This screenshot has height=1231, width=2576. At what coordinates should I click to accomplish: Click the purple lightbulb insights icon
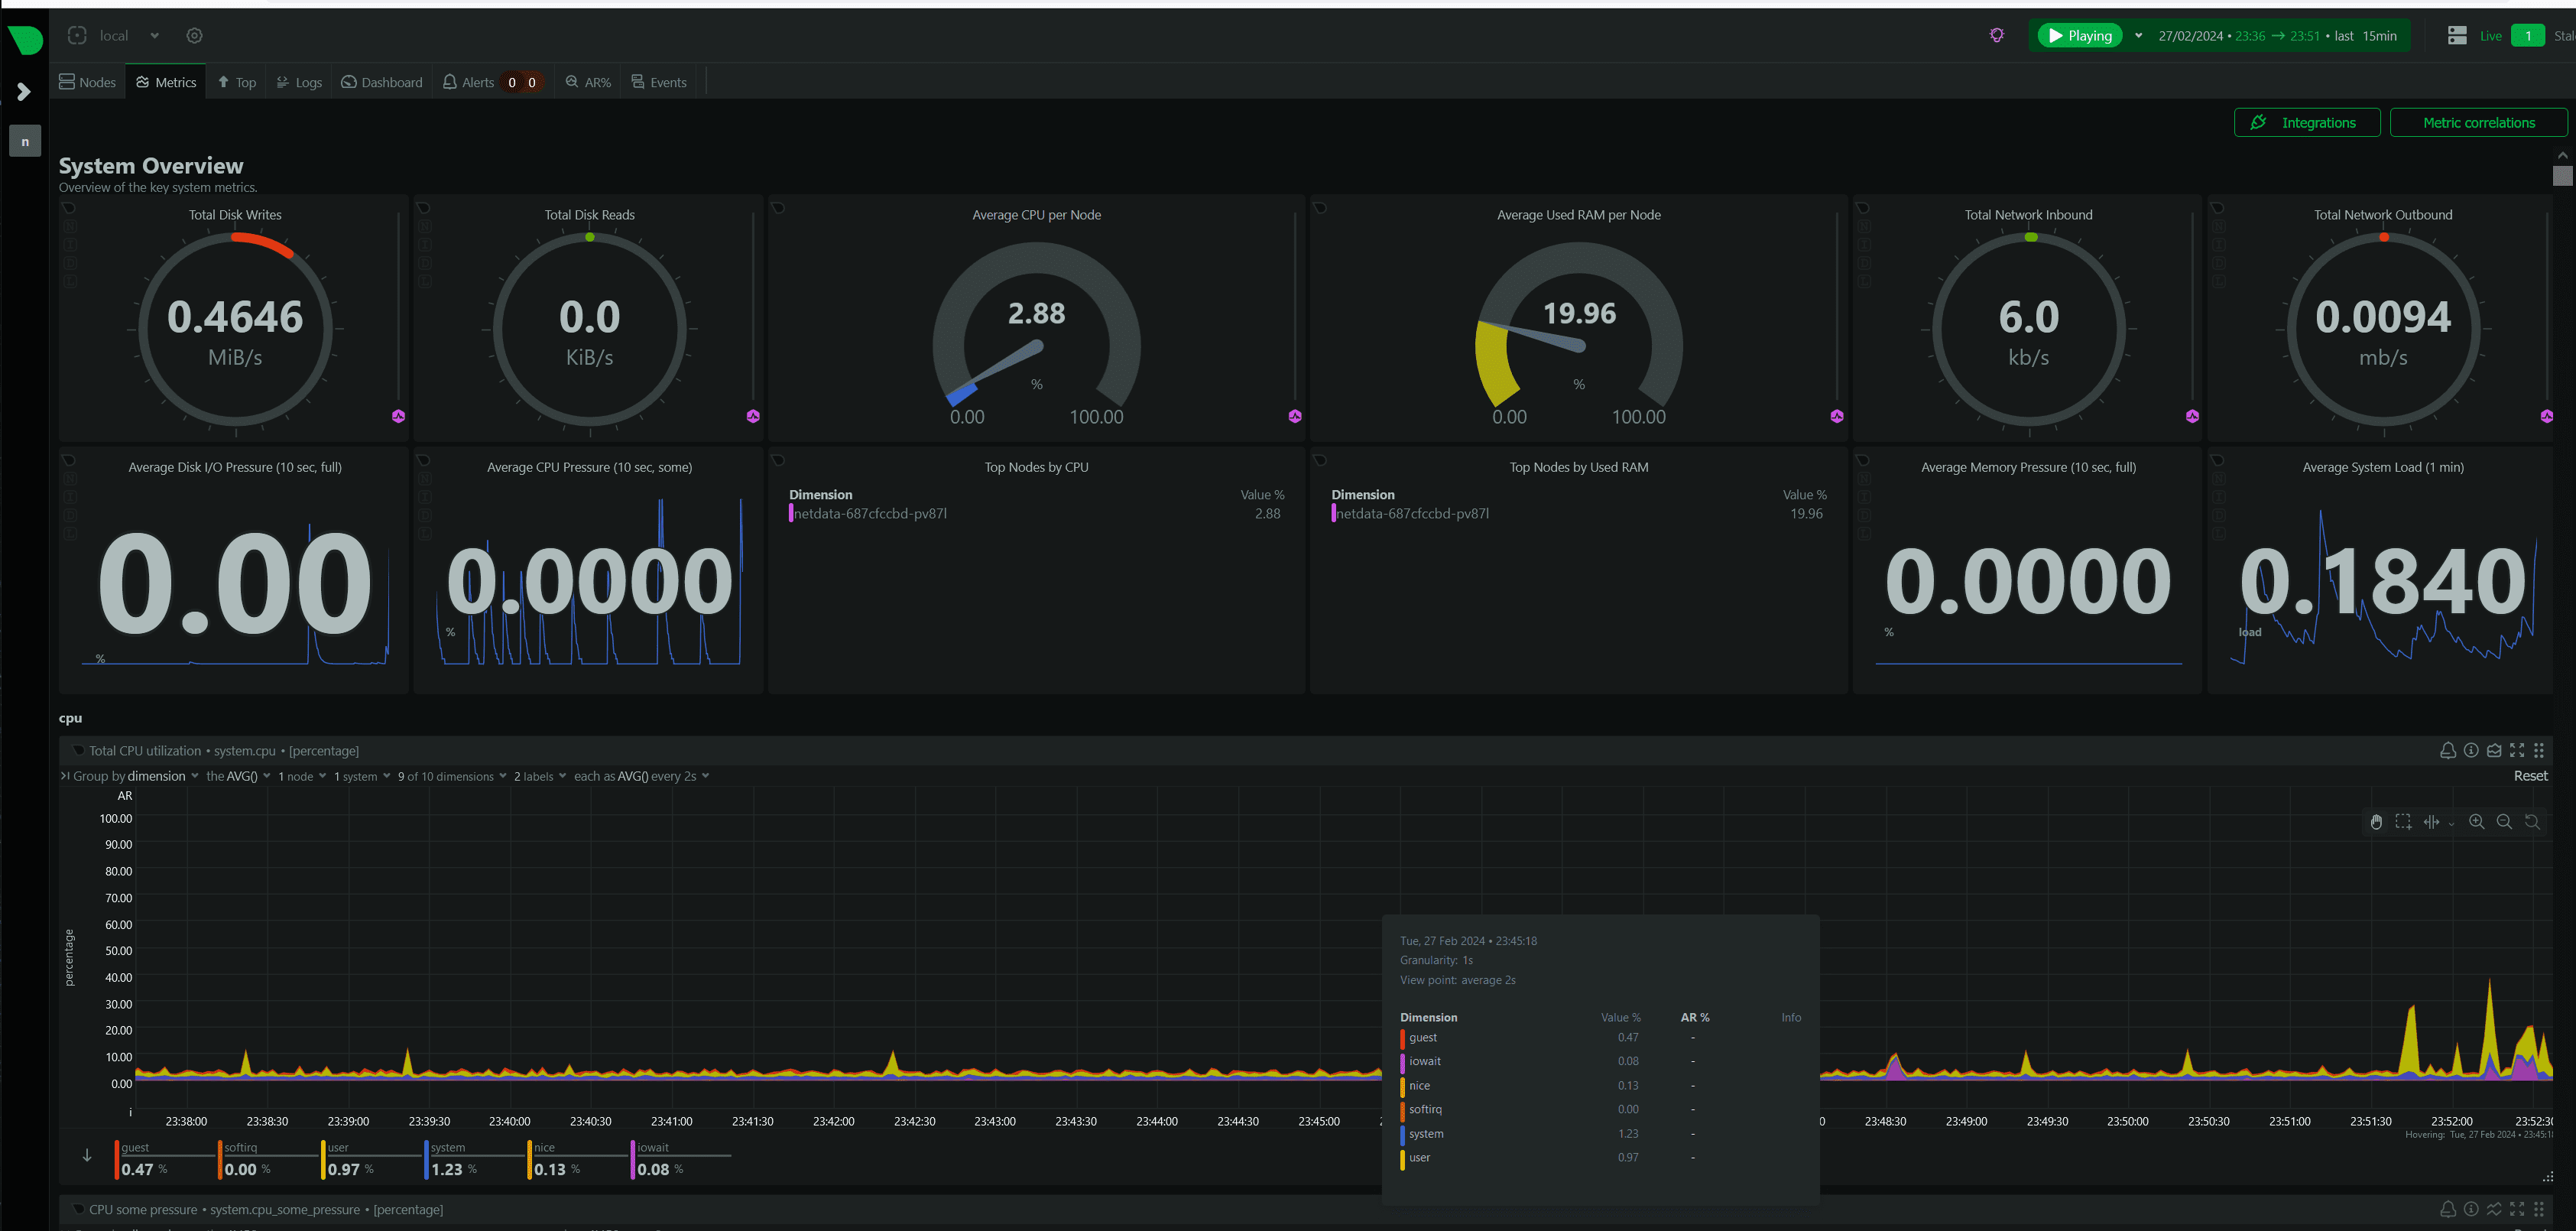[1997, 36]
